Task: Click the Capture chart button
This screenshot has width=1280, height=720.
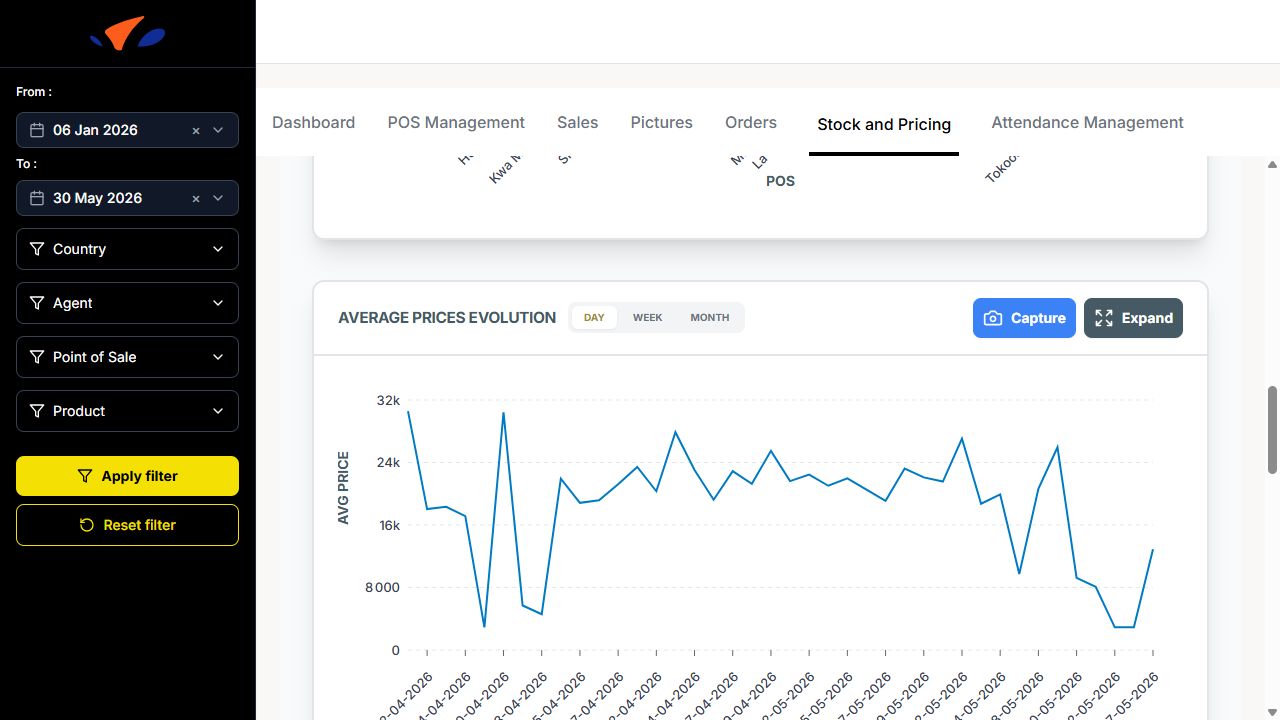Action: click(x=1024, y=318)
